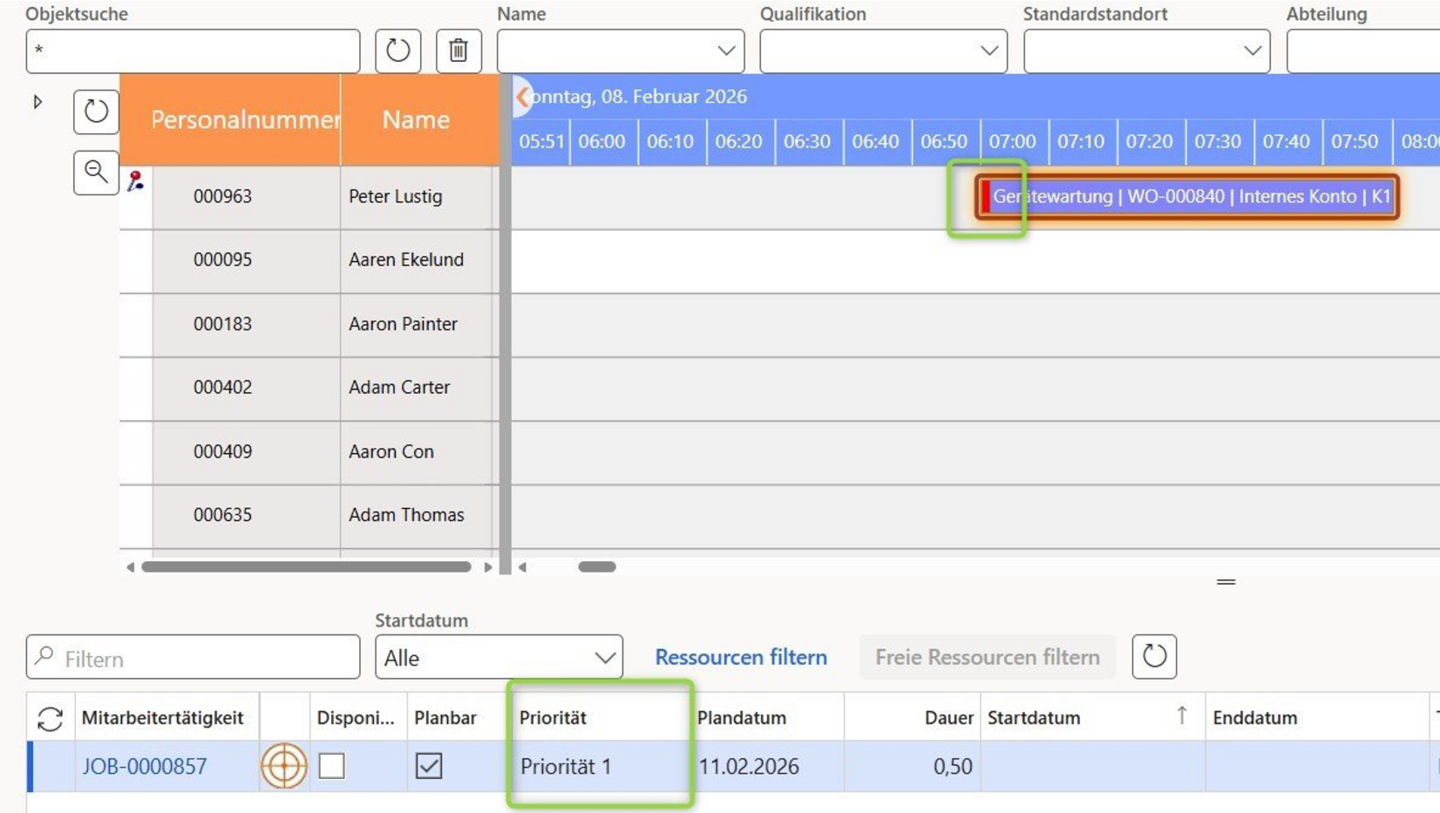This screenshot has width=1440, height=813.
Task: Open the JOB-0000857 link
Action: [x=144, y=766]
